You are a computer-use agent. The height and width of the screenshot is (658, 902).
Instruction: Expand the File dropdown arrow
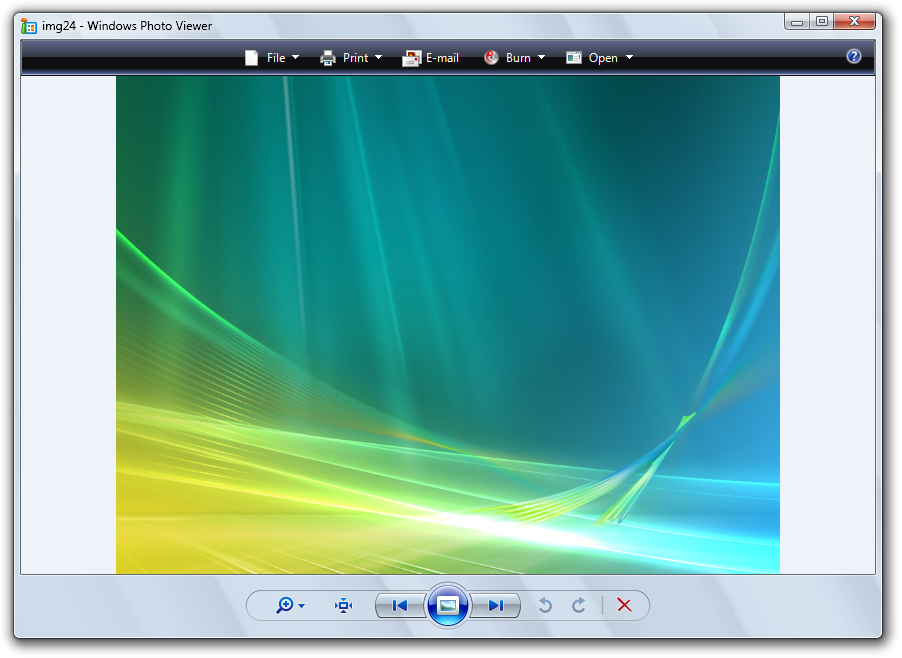296,58
